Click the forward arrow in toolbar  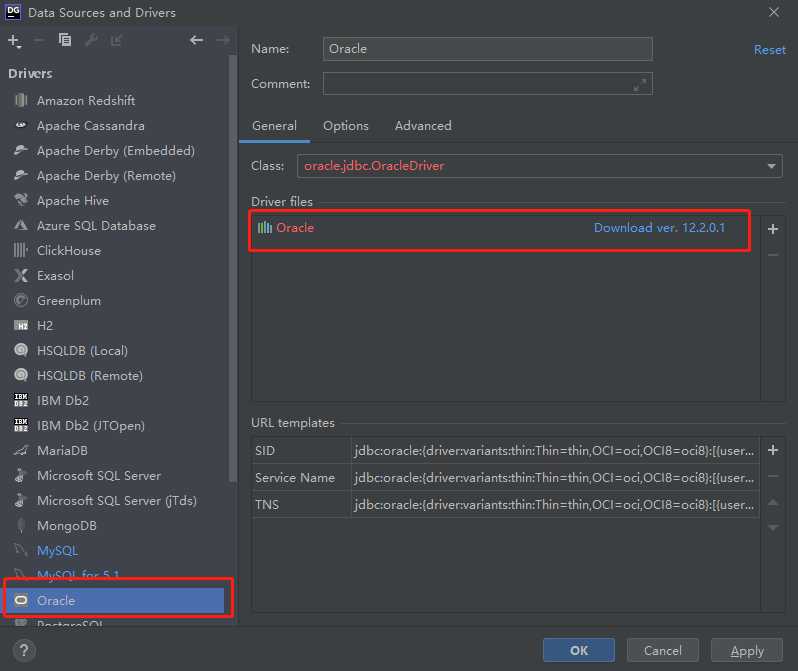click(x=222, y=40)
